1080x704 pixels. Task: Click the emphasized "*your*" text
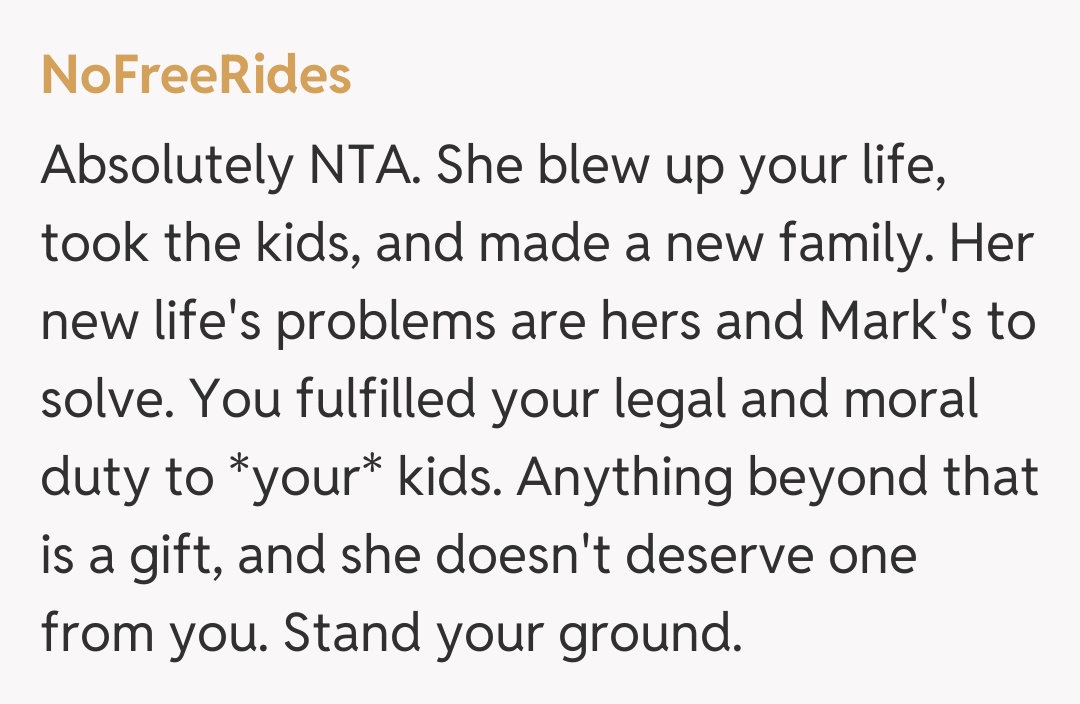pos(305,479)
